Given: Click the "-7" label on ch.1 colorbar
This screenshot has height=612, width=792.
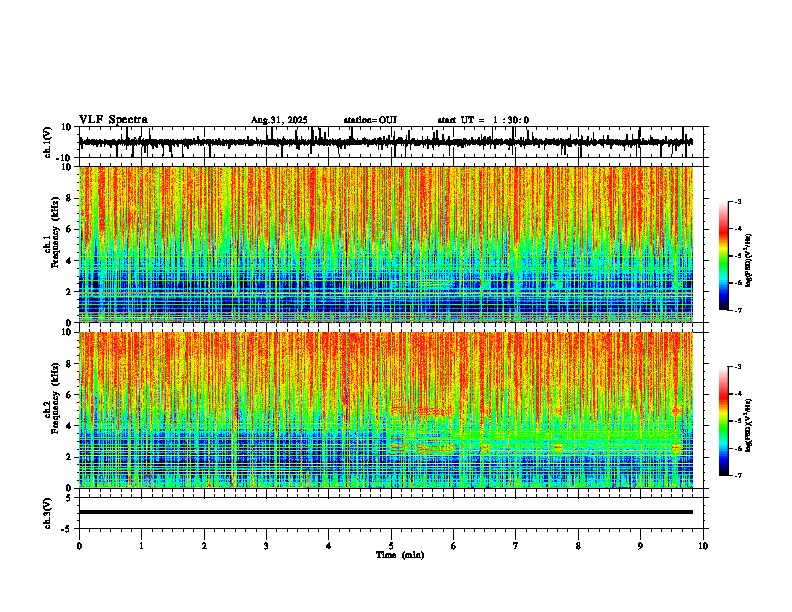Looking at the screenshot, I should [738, 310].
